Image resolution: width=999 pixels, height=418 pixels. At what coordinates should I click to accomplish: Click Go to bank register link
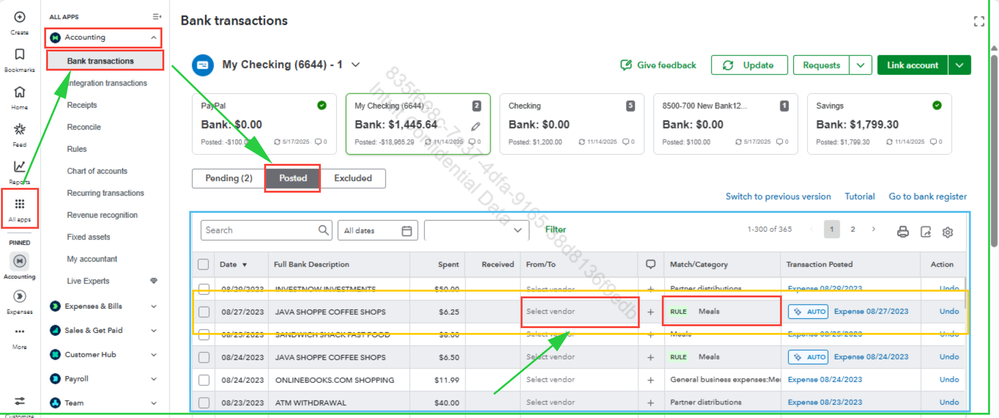pos(928,196)
